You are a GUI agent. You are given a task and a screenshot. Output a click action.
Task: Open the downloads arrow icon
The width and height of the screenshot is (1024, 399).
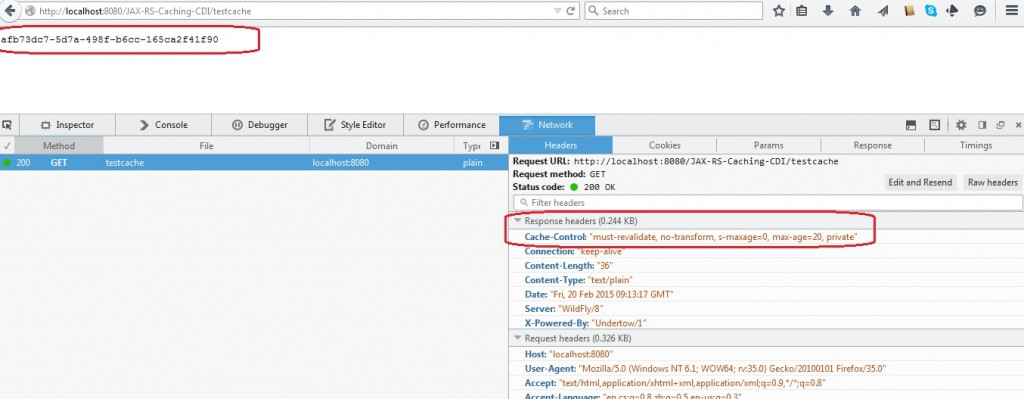[828, 11]
